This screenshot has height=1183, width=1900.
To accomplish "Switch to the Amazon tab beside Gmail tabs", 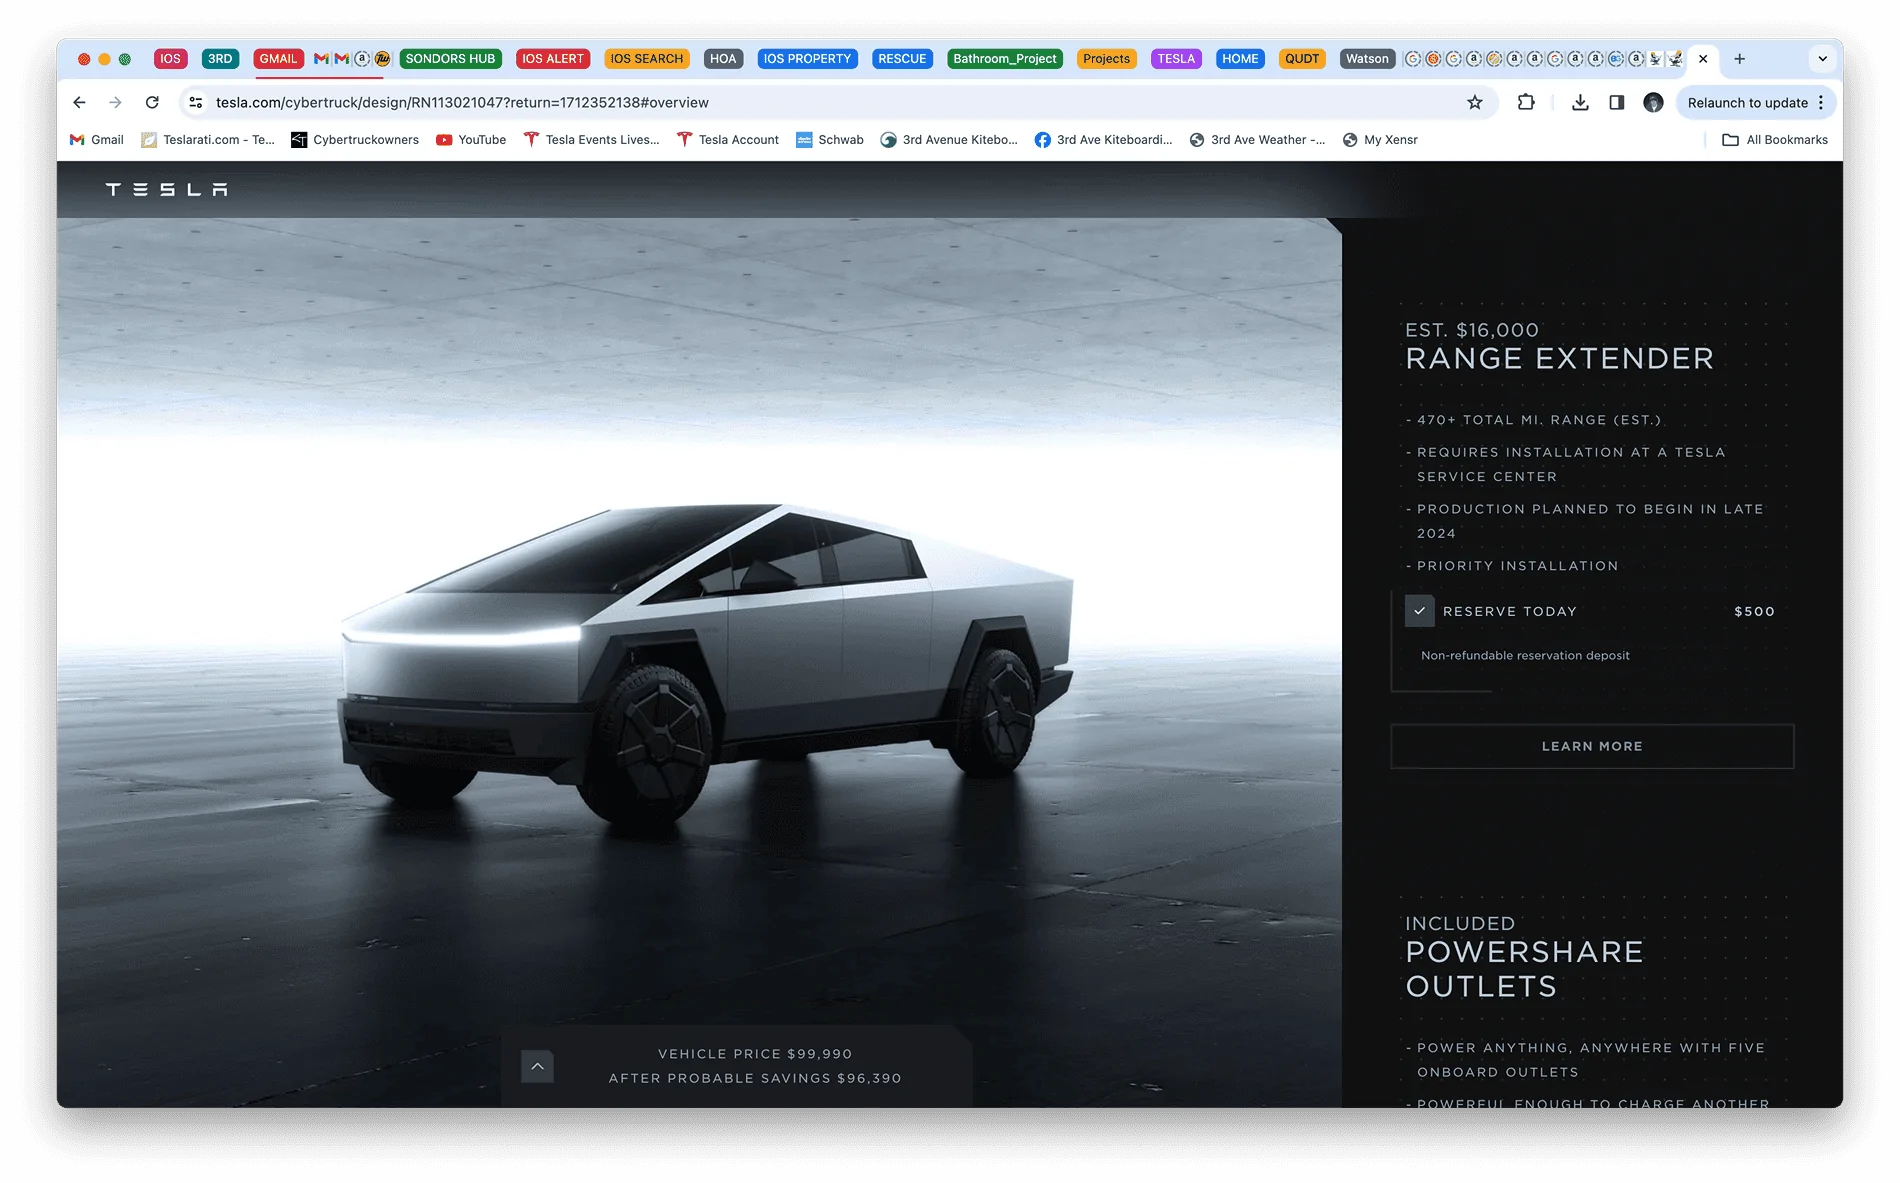I will (x=362, y=59).
